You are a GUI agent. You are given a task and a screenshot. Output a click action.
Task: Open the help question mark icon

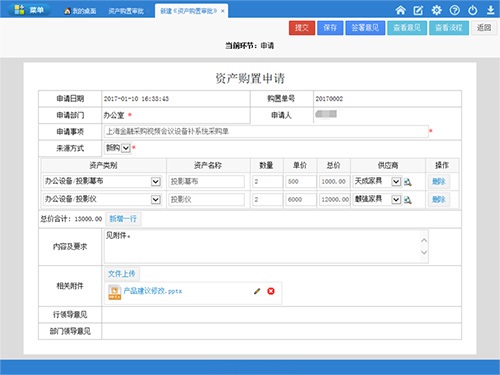tap(454, 10)
